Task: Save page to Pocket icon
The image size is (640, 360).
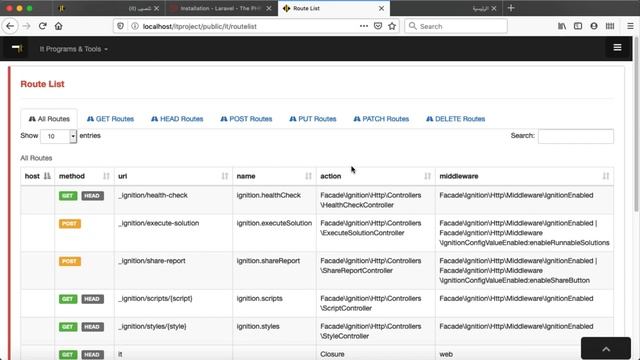Action: (x=378, y=26)
